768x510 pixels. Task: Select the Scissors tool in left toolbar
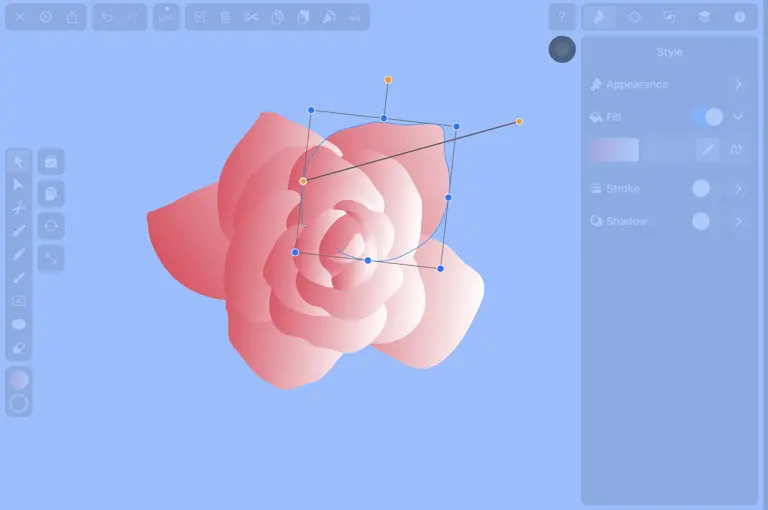pyautogui.click(x=19, y=208)
